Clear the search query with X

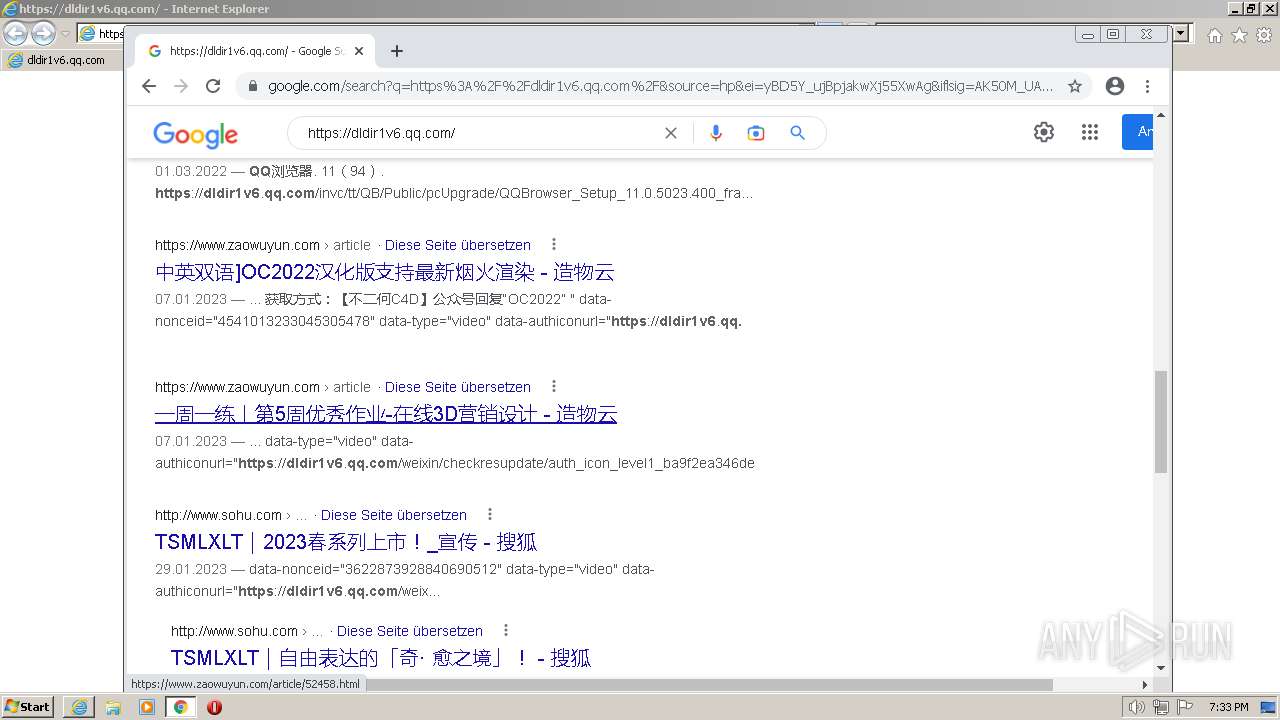tap(671, 133)
